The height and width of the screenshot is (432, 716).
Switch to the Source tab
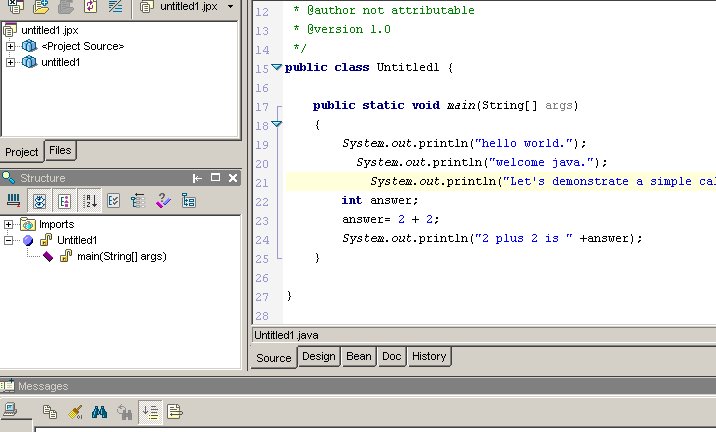tap(274, 358)
